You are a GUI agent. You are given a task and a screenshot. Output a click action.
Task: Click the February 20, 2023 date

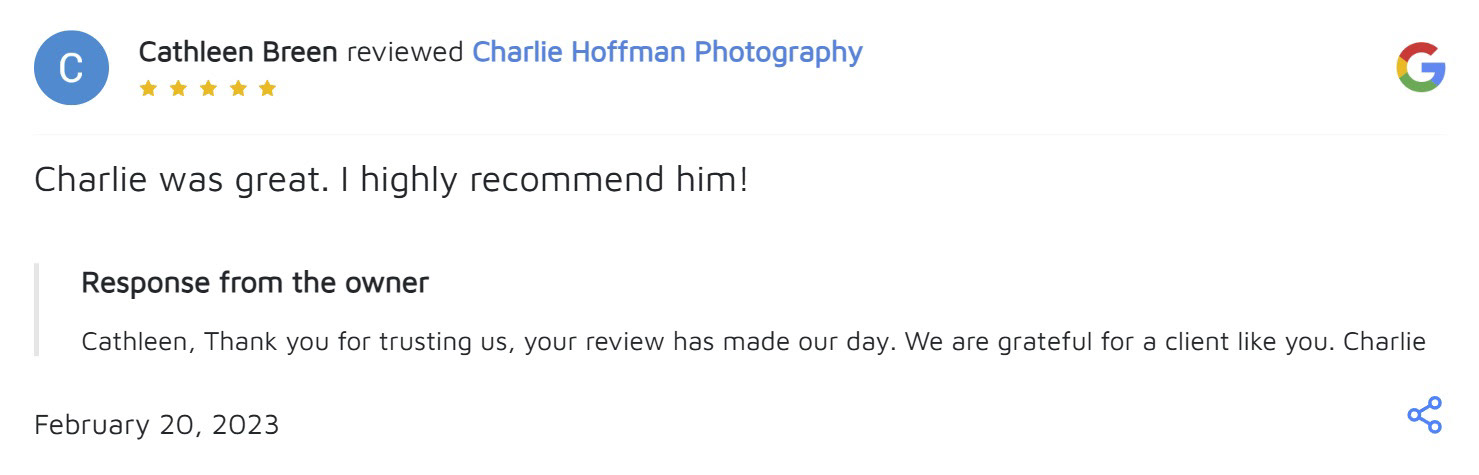157,425
